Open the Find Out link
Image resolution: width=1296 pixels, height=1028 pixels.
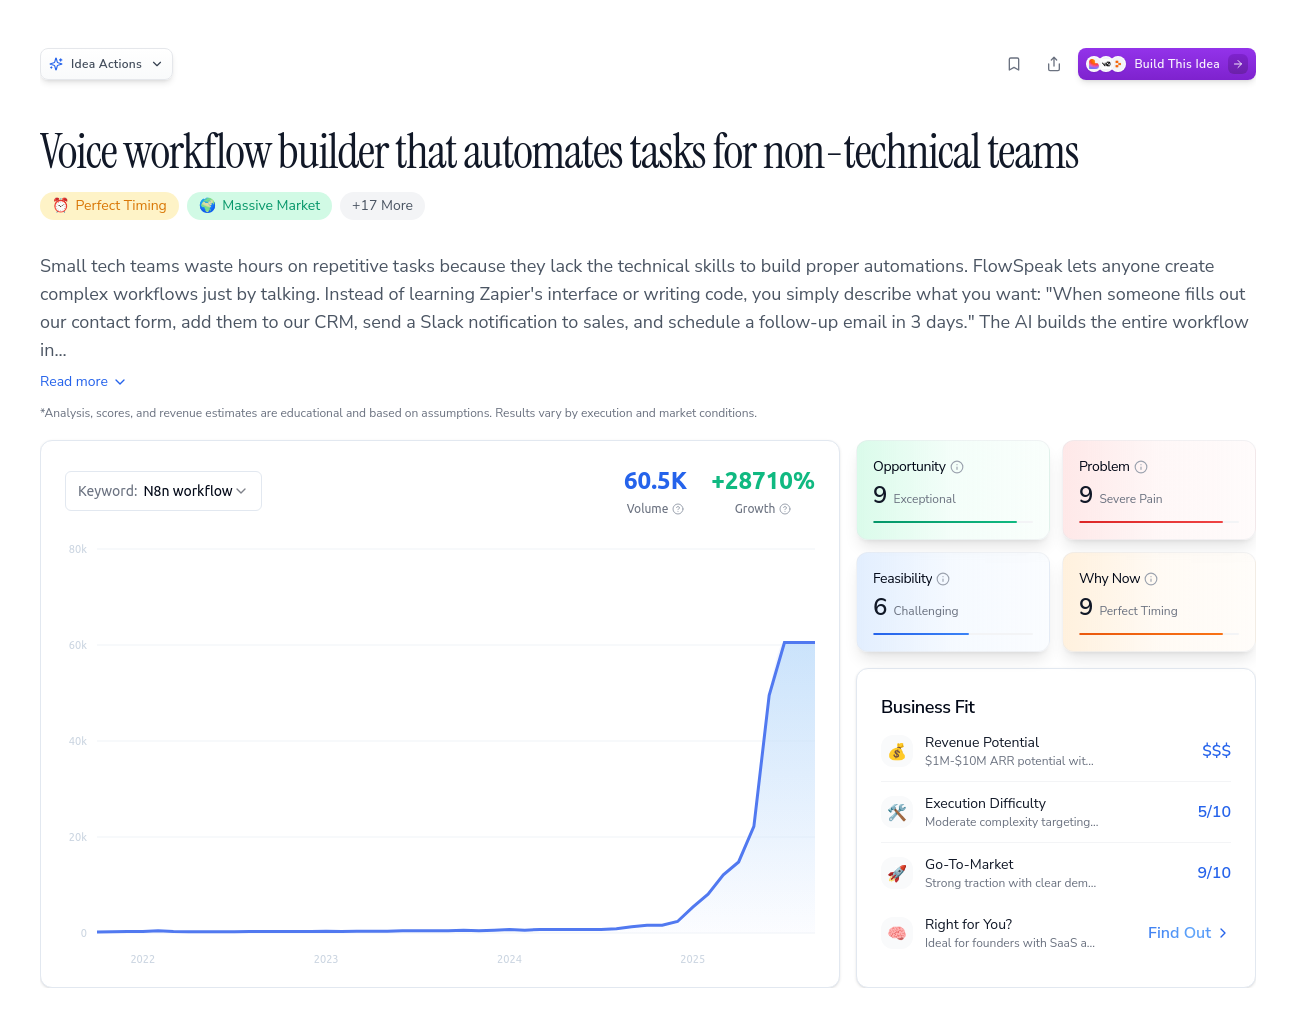point(1187,932)
